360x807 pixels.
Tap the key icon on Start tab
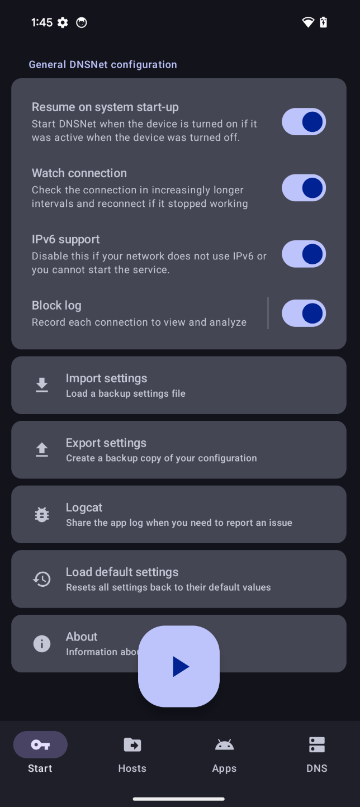point(40,744)
